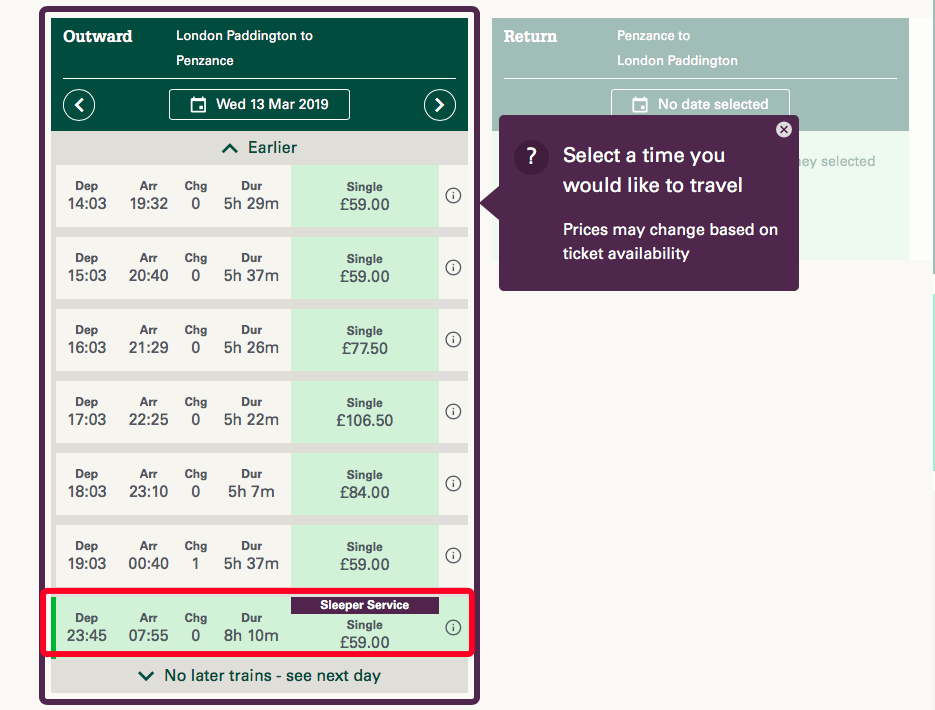
Task: Show info for 16:03 train
Action: pos(453,340)
